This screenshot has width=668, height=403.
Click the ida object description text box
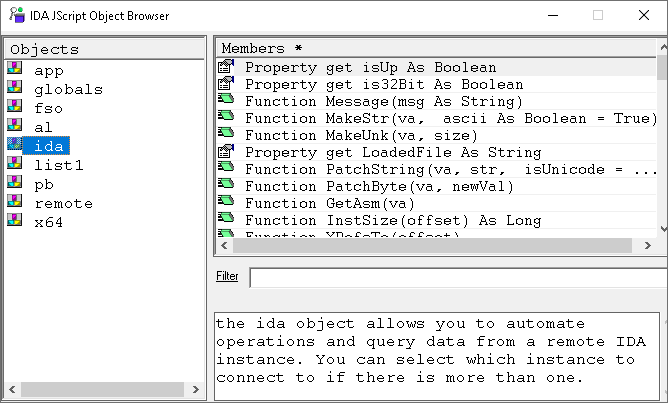point(437,356)
